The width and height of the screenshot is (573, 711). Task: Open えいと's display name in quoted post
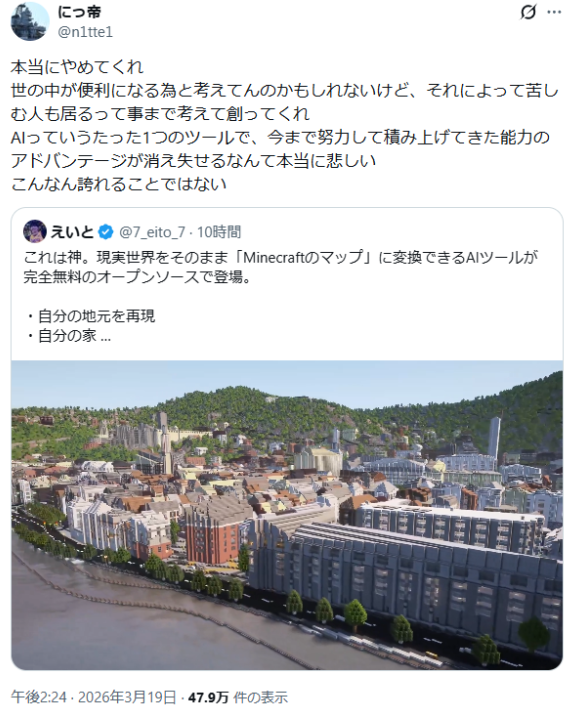(72, 232)
